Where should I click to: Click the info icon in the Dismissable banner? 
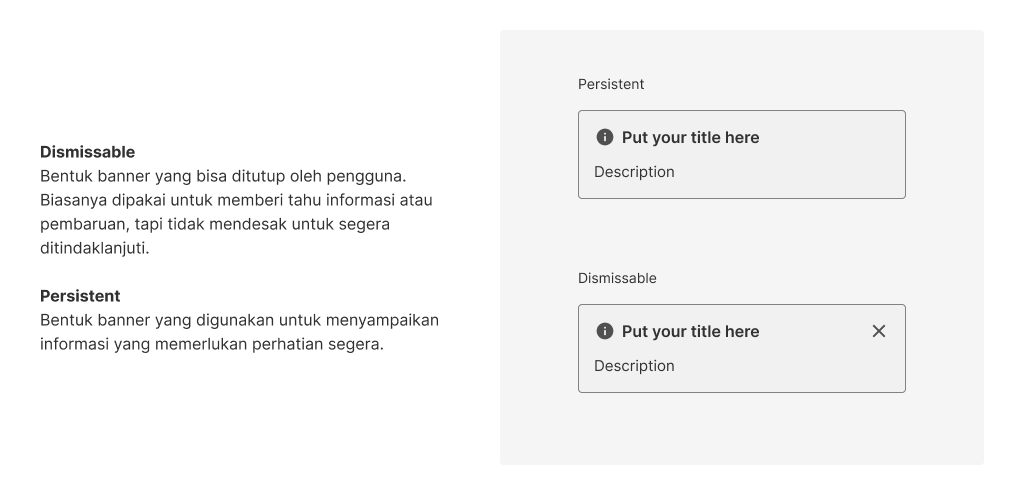point(604,331)
